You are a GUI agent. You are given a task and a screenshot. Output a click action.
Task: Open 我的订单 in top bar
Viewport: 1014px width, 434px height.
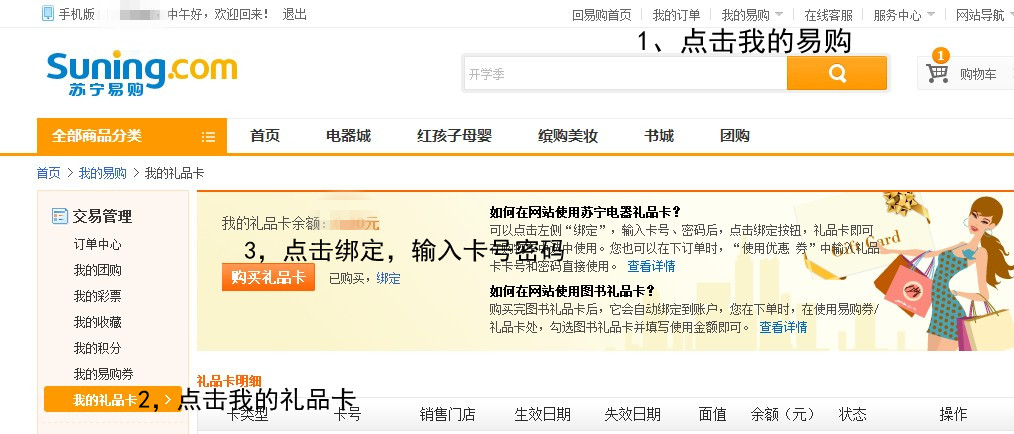click(676, 15)
